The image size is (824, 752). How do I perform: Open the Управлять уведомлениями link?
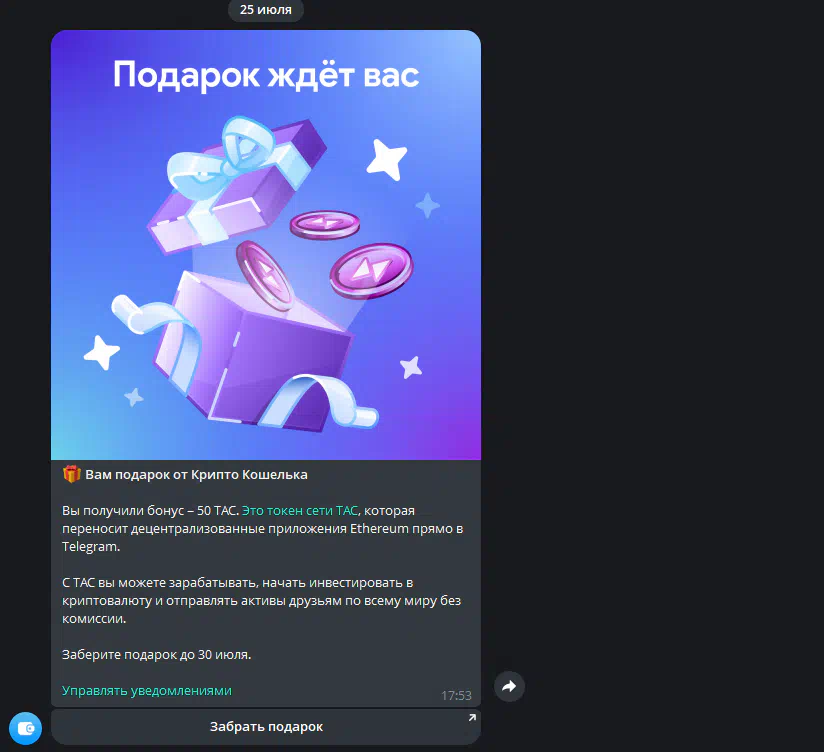pos(147,691)
